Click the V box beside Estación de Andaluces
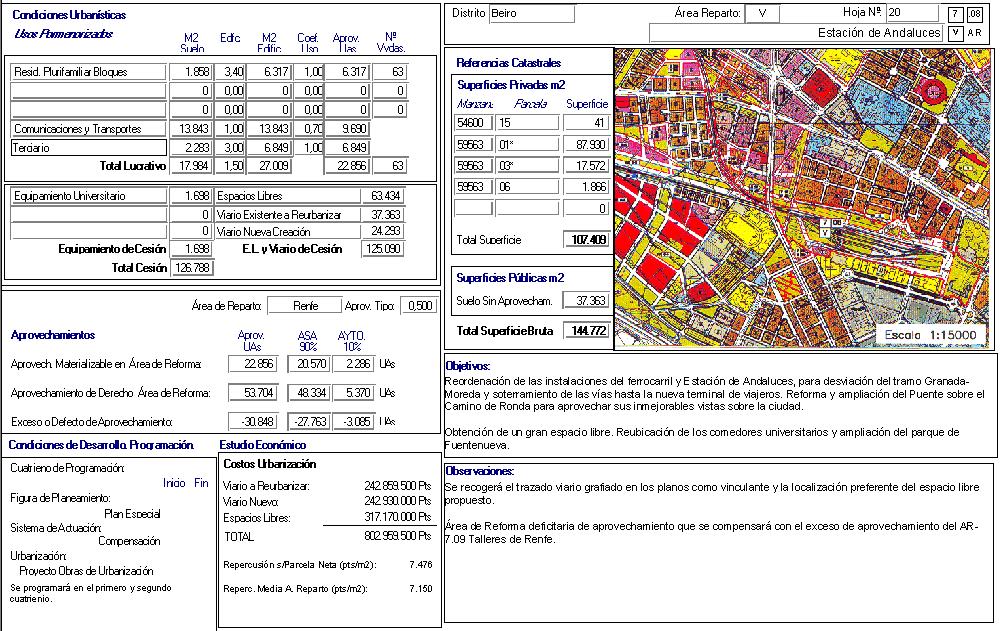Image resolution: width=1000 pixels, height=631 pixels. tap(956, 33)
